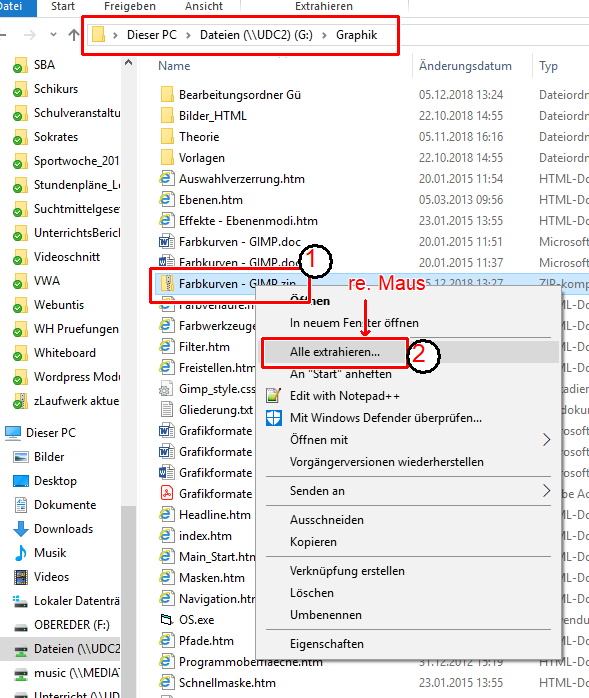This screenshot has height=698, width=589.
Task: Select the Farbkurven - GIMP.zip archive icon
Action: [x=167, y=283]
